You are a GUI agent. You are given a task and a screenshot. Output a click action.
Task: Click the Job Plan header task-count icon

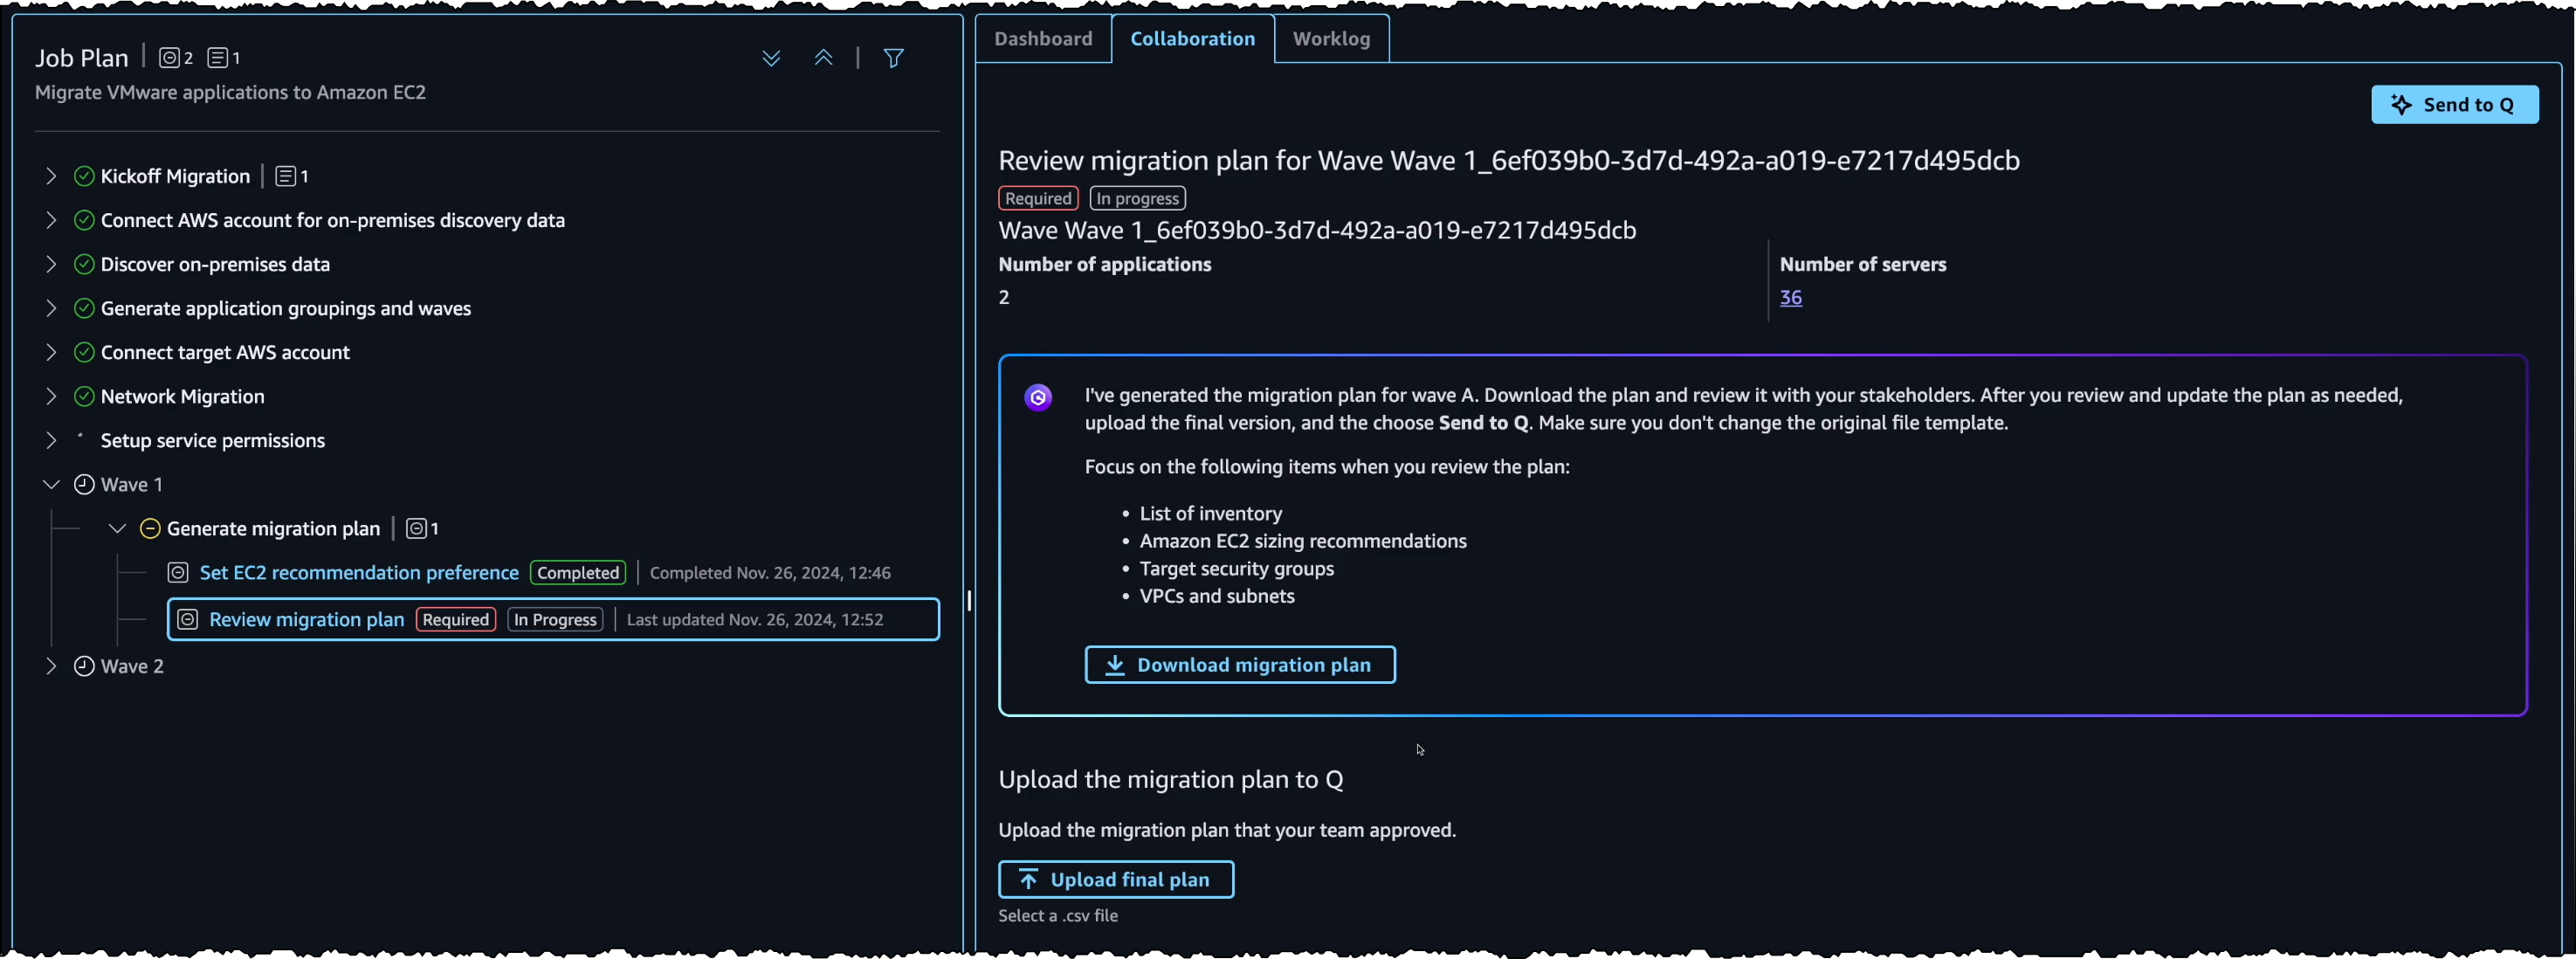click(170, 58)
